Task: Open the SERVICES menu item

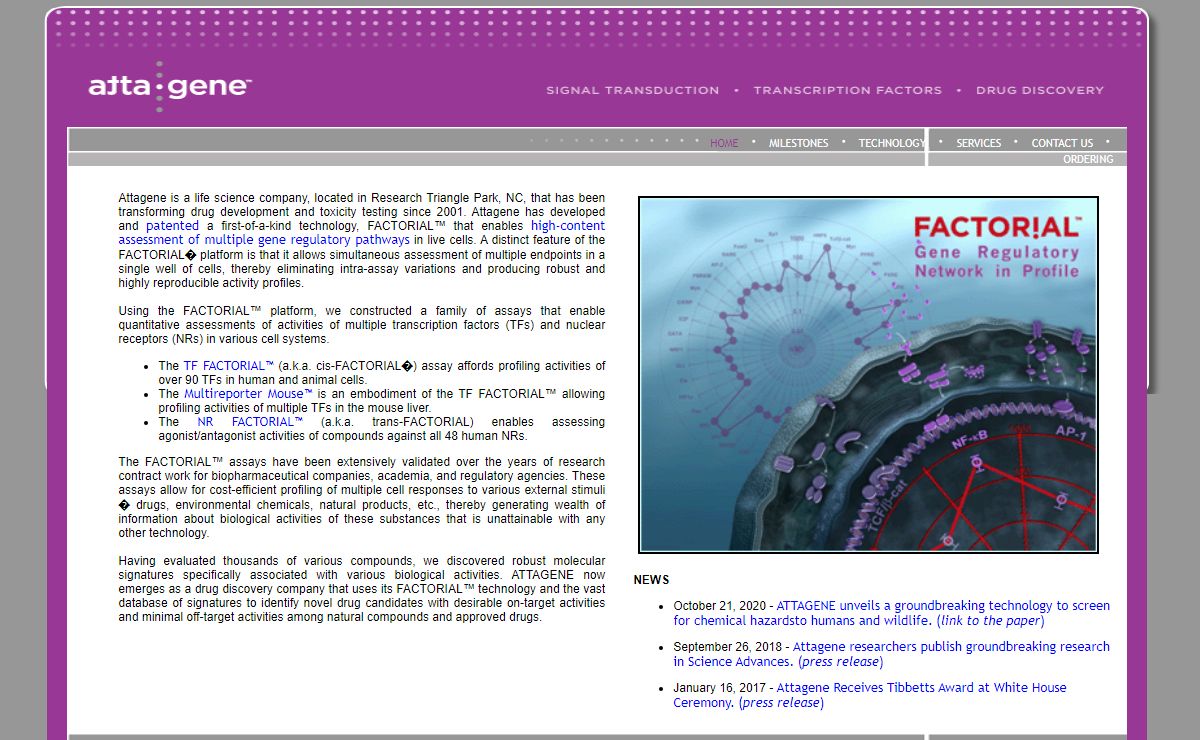Action: click(978, 143)
